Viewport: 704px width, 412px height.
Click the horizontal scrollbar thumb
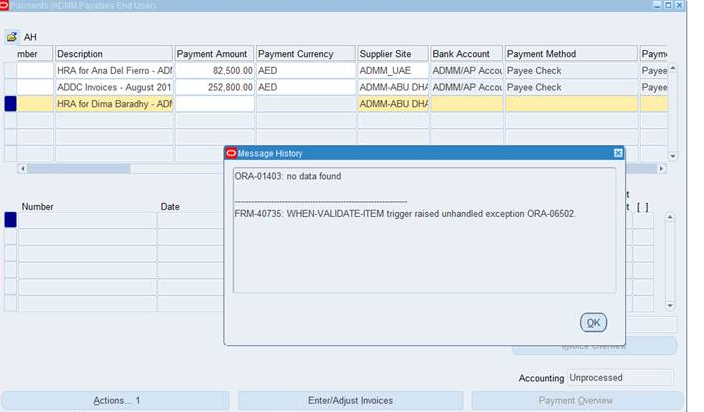[x=79, y=169]
